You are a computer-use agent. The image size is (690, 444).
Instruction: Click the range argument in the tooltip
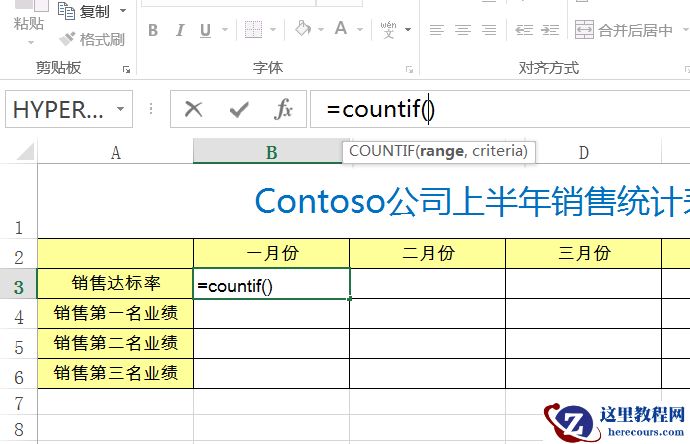[441, 151]
